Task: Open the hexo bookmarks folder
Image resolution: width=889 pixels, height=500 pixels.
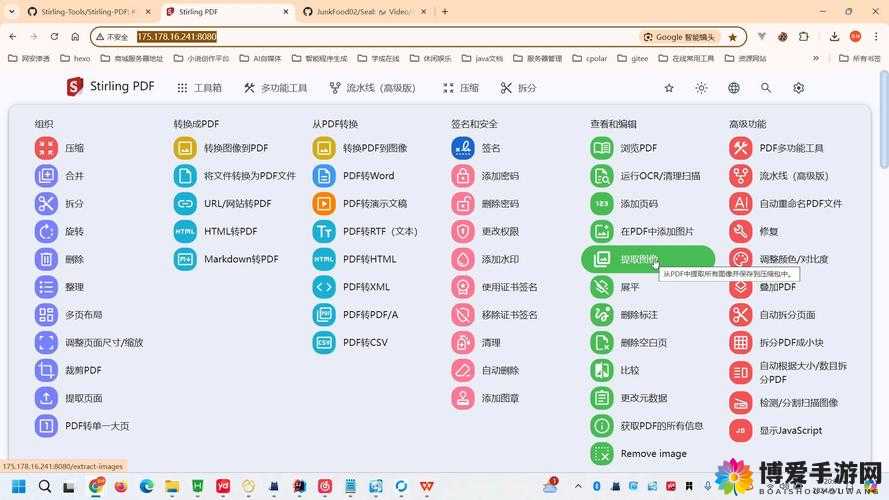Action: pos(75,58)
